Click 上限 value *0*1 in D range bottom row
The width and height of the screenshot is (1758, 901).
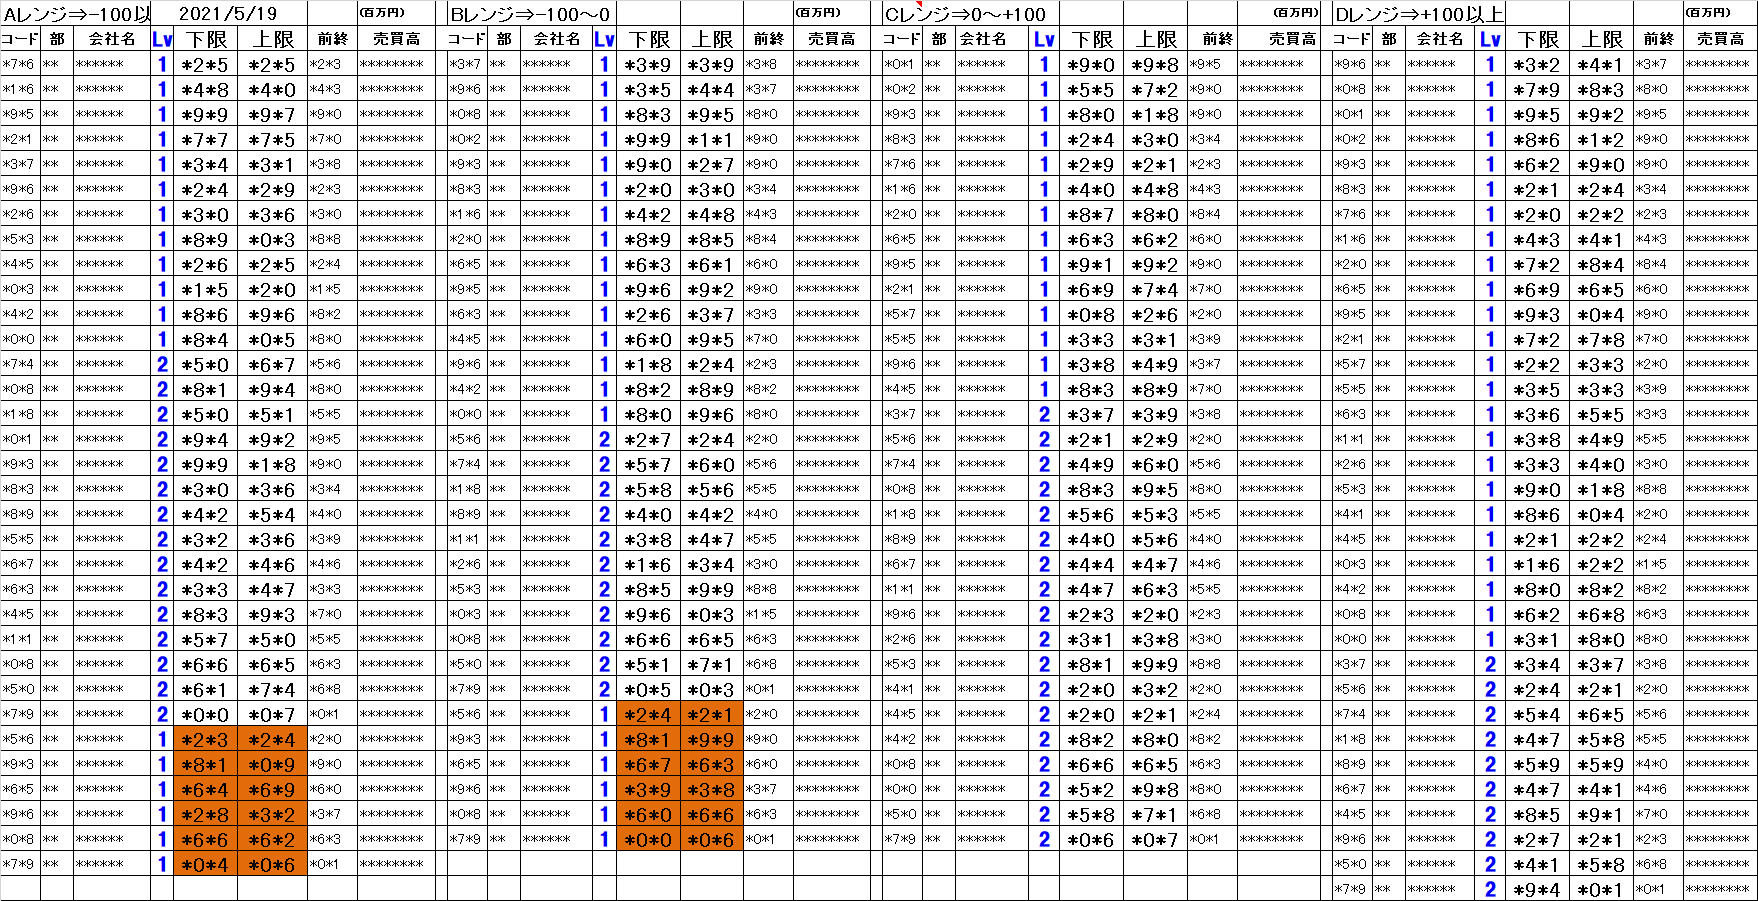click(1600, 889)
